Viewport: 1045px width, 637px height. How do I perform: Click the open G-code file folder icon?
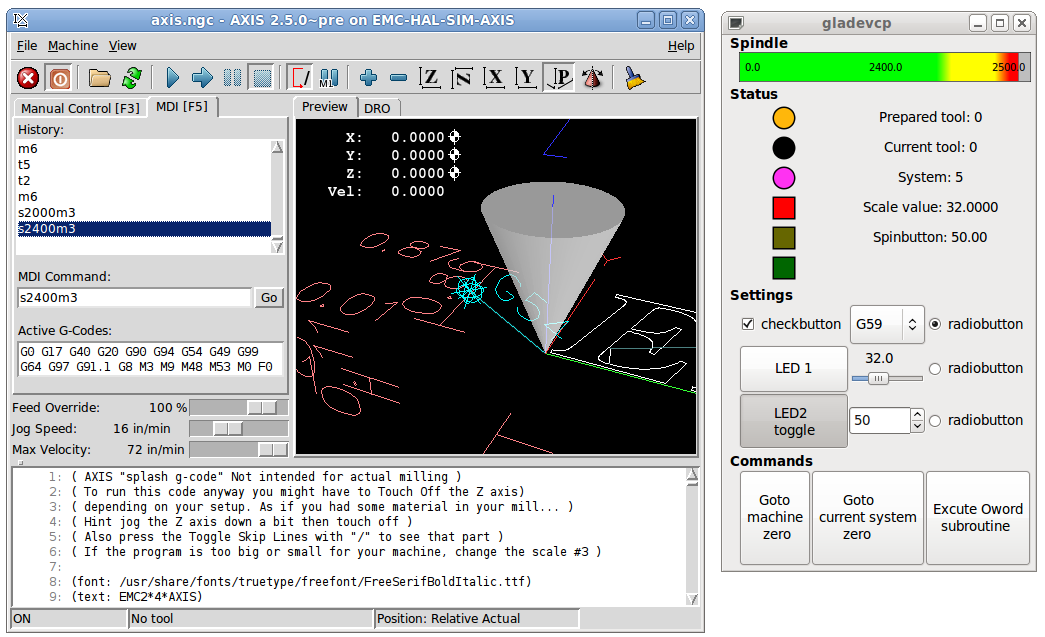tap(99, 78)
